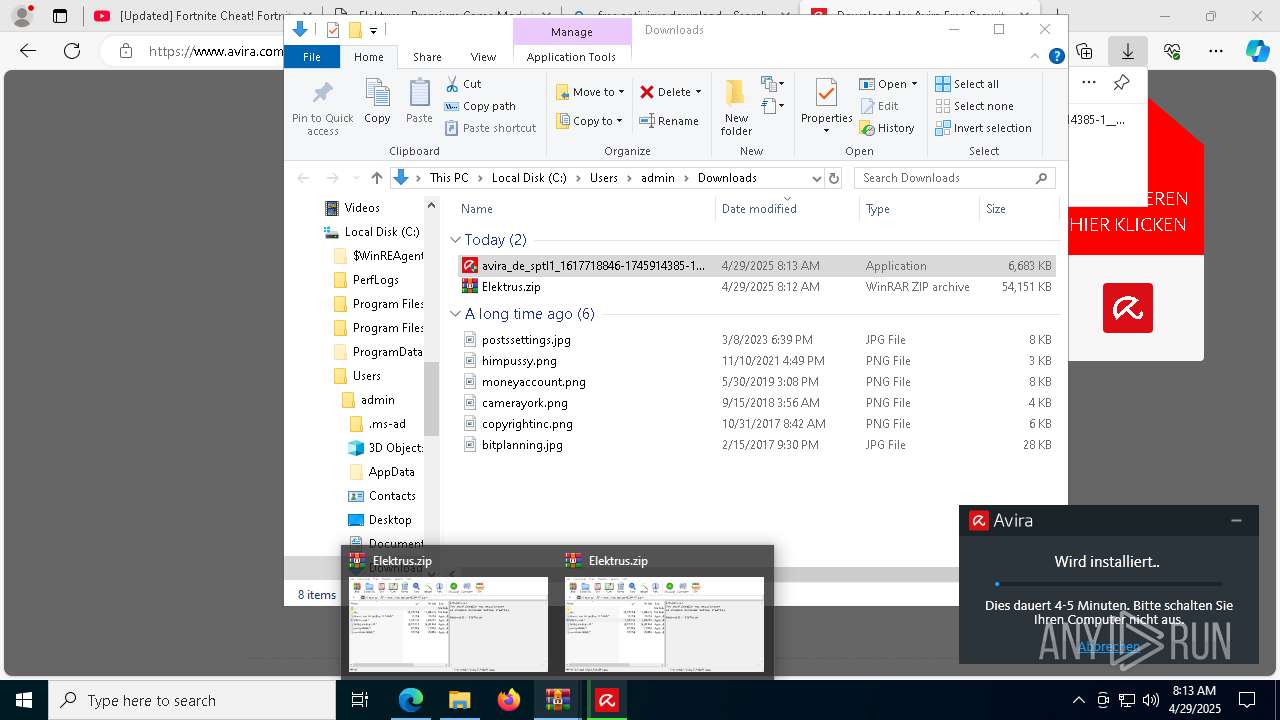Open Edge Copilot icon
This screenshot has height=720, width=1280.
pyautogui.click(x=1257, y=51)
